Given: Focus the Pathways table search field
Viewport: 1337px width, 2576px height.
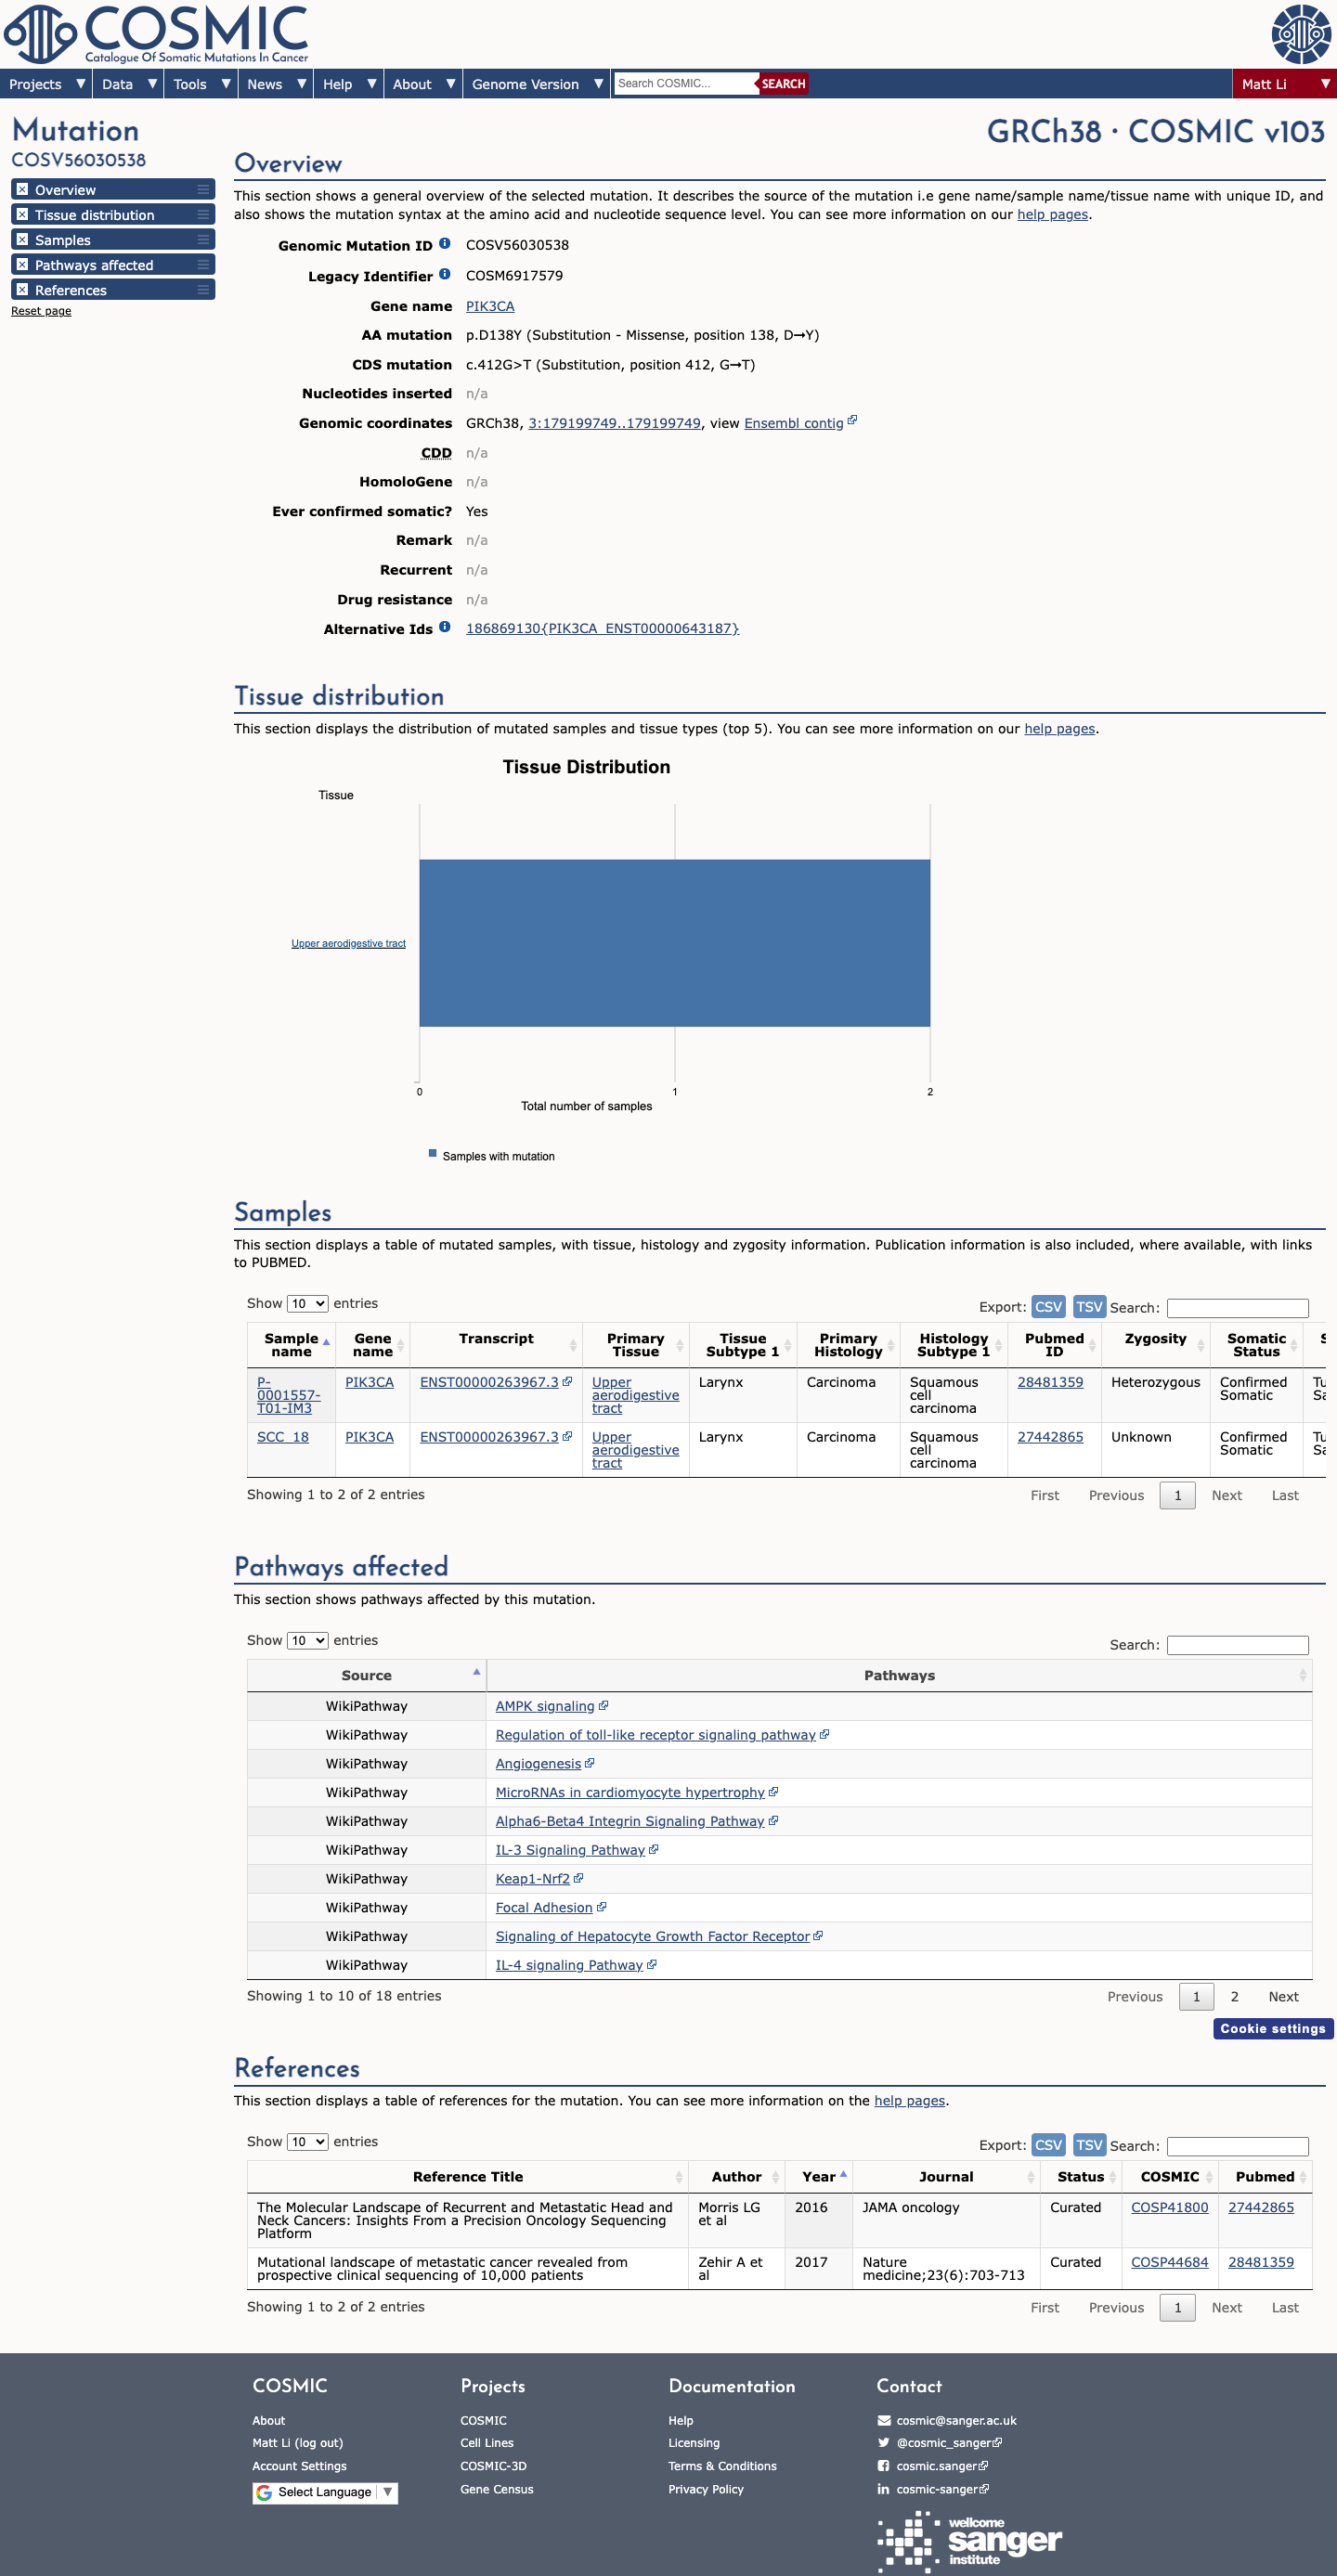Looking at the screenshot, I should pyautogui.click(x=1238, y=1645).
